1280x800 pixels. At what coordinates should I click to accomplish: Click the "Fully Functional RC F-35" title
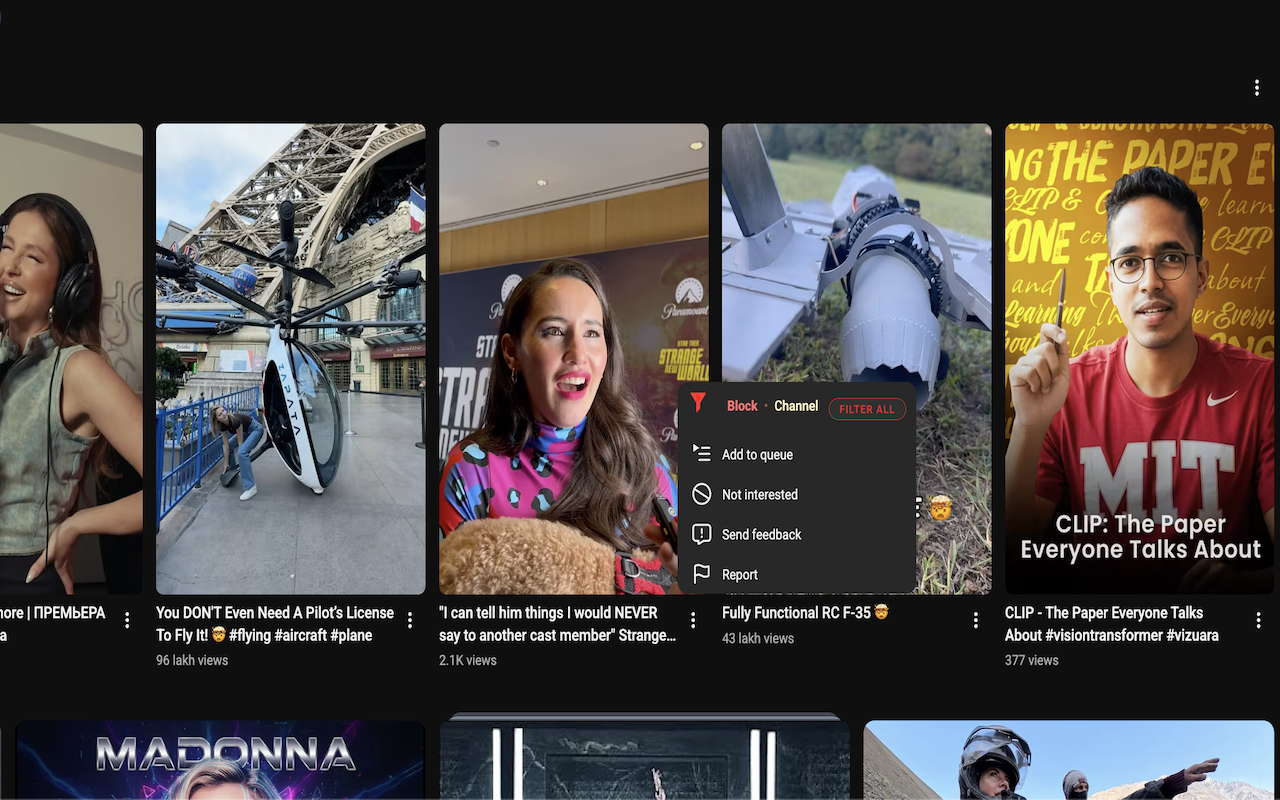pos(805,612)
